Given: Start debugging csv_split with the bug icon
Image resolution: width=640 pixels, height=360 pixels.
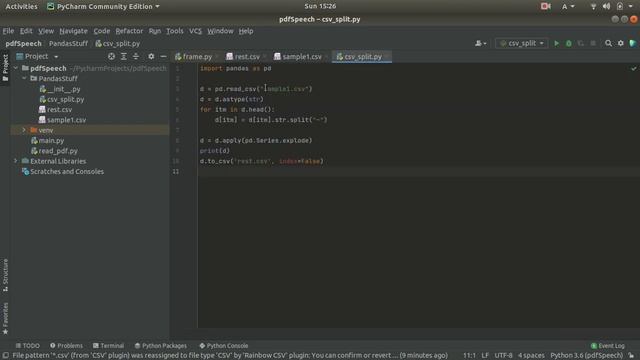Looking at the screenshot, I should point(569,43).
